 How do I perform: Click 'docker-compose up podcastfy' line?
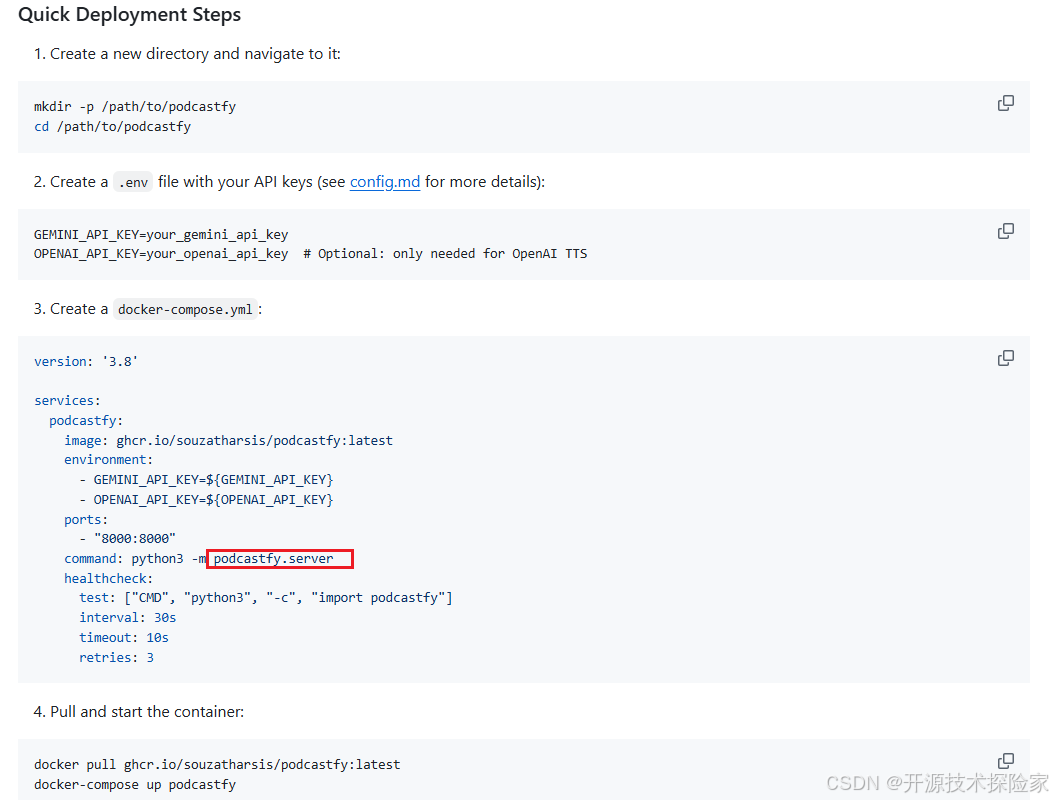(x=135, y=785)
